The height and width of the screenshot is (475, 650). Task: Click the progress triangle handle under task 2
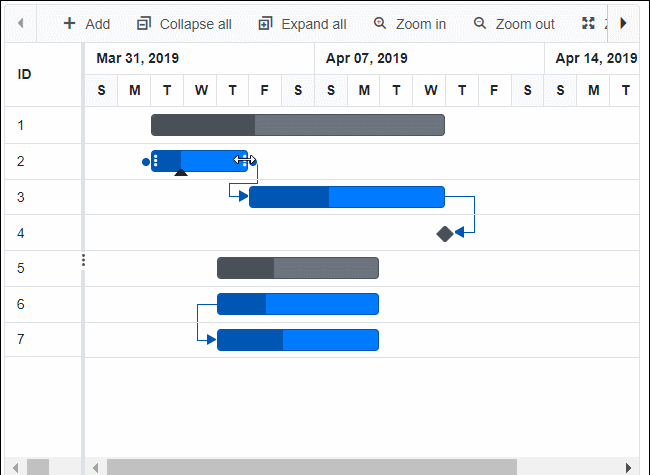pos(181,173)
